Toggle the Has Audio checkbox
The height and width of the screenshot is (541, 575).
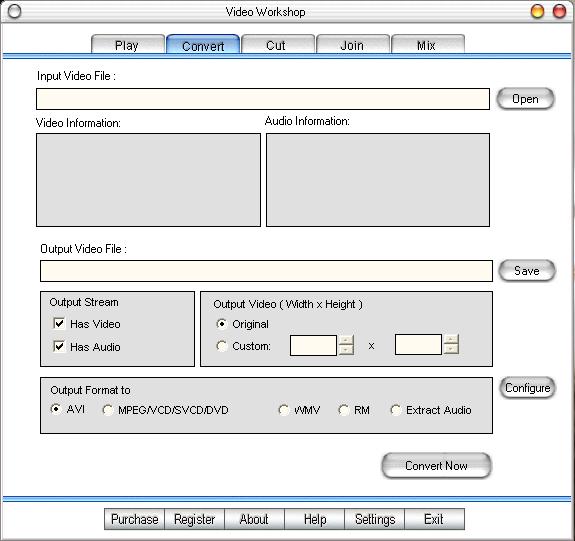point(59,346)
